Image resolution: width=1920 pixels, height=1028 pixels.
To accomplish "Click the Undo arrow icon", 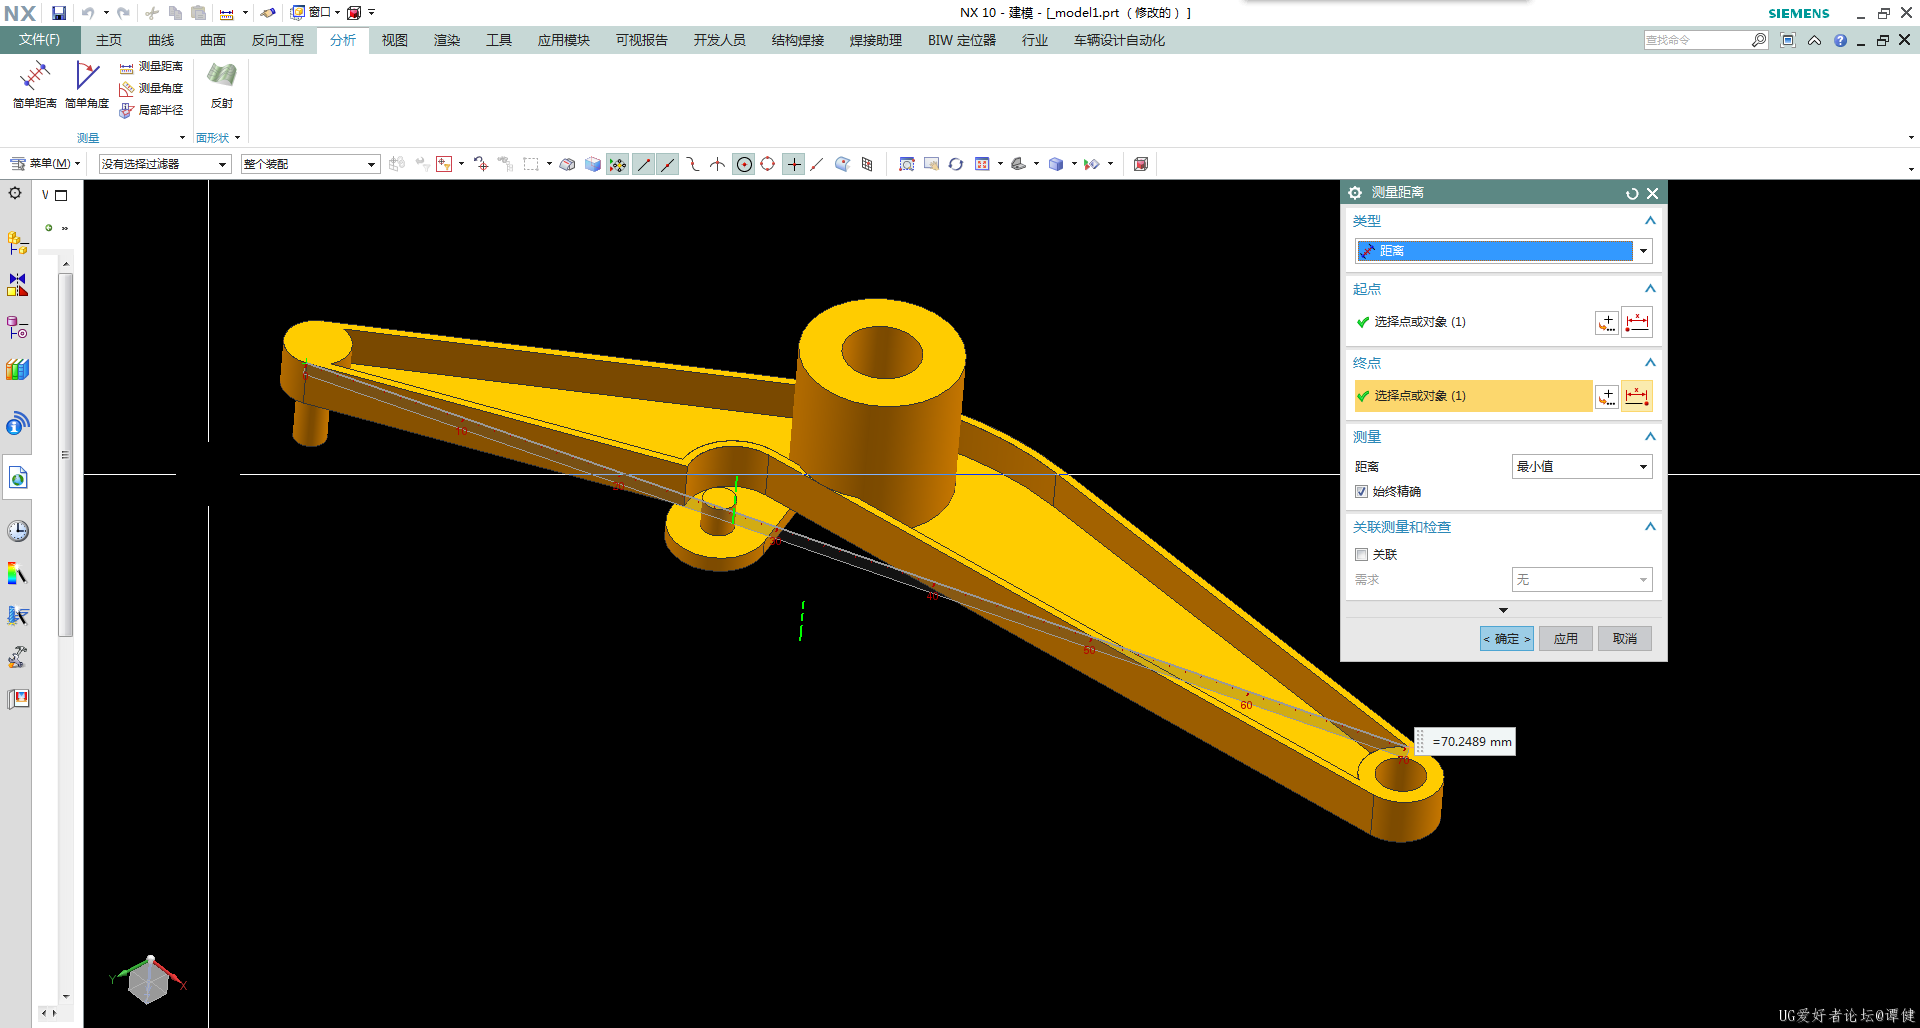I will (88, 13).
